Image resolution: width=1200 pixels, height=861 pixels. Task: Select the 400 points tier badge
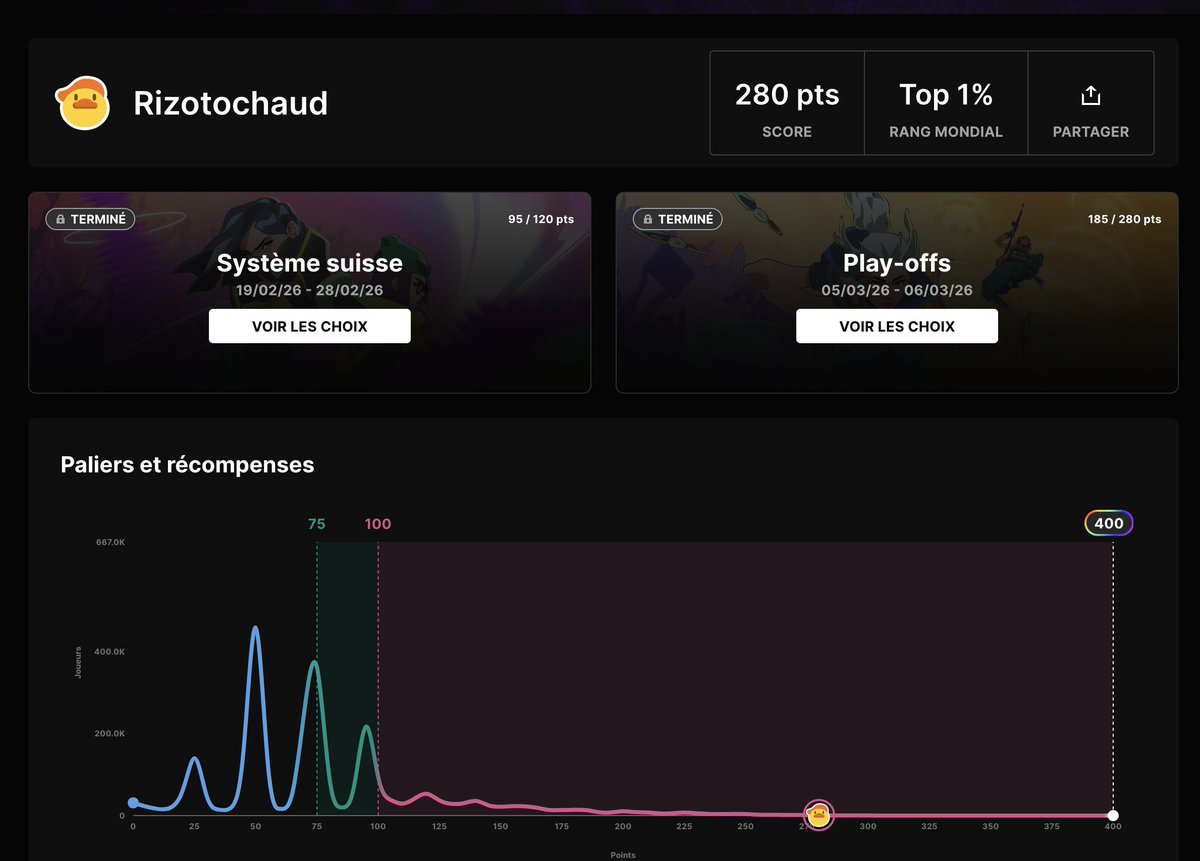coord(1109,523)
